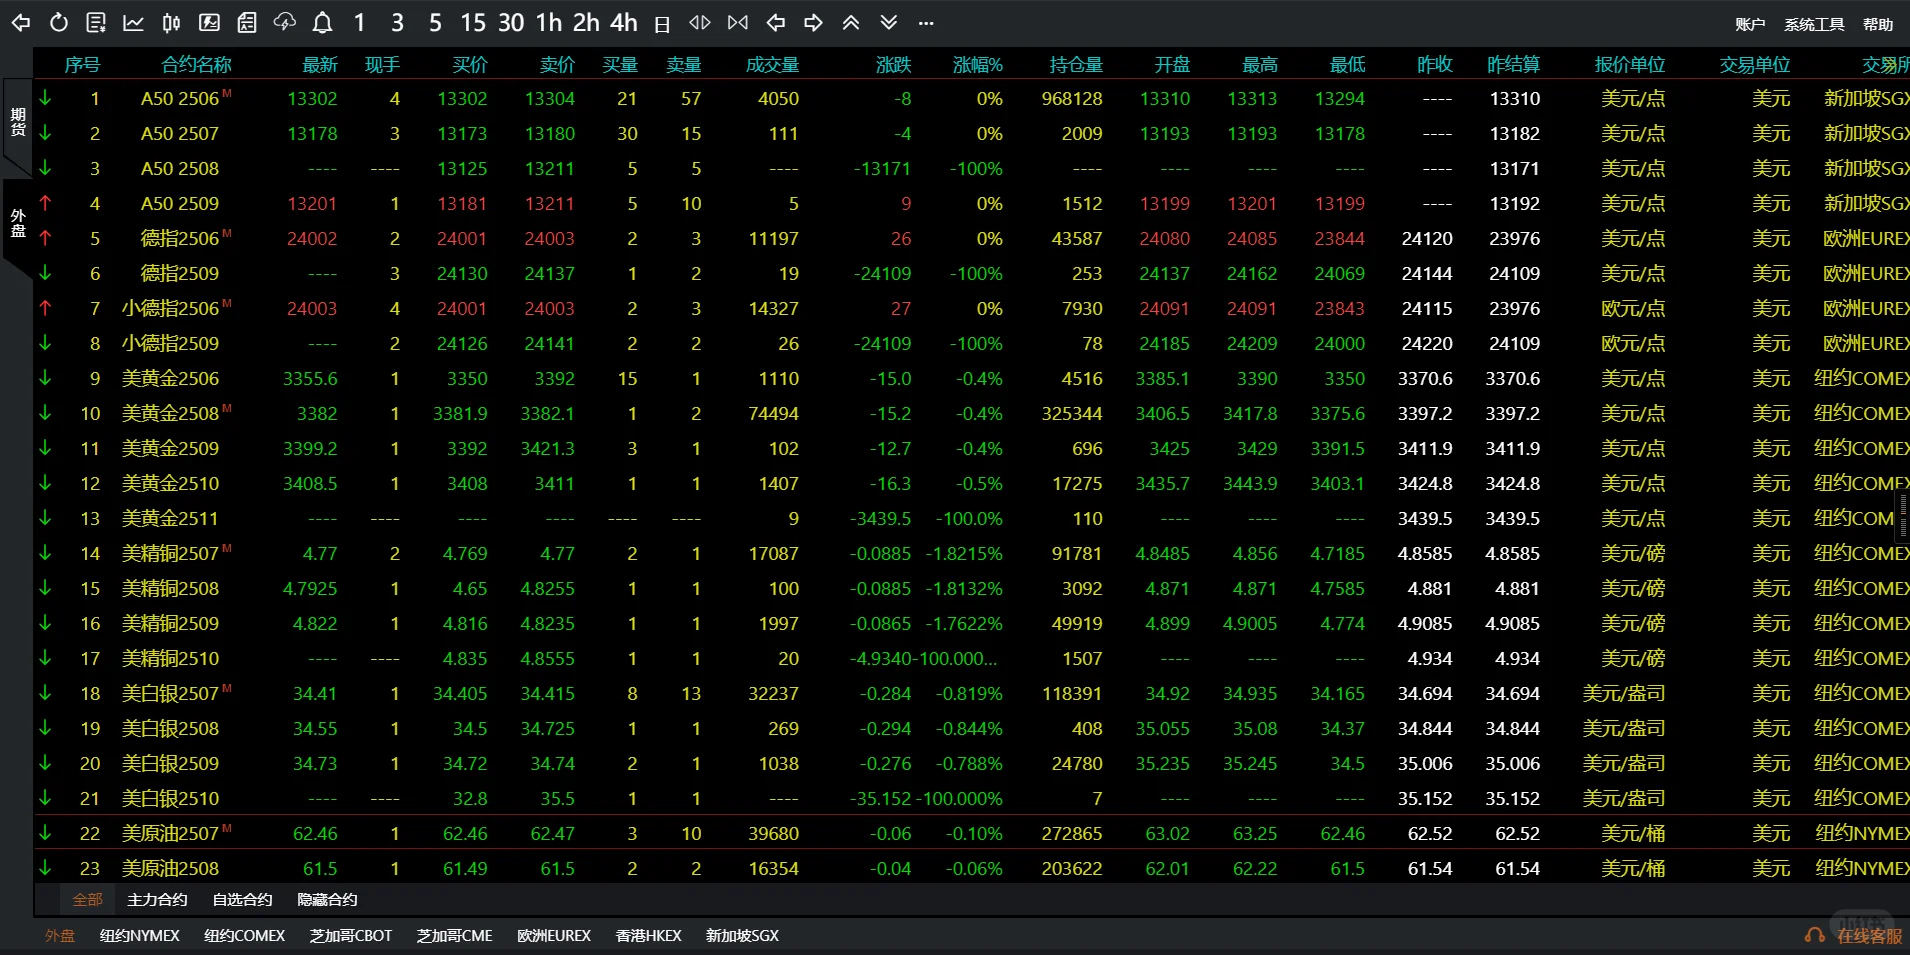Image resolution: width=1910 pixels, height=955 pixels.
Task: Sort by the 成交量 column header
Action: point(772,65)
